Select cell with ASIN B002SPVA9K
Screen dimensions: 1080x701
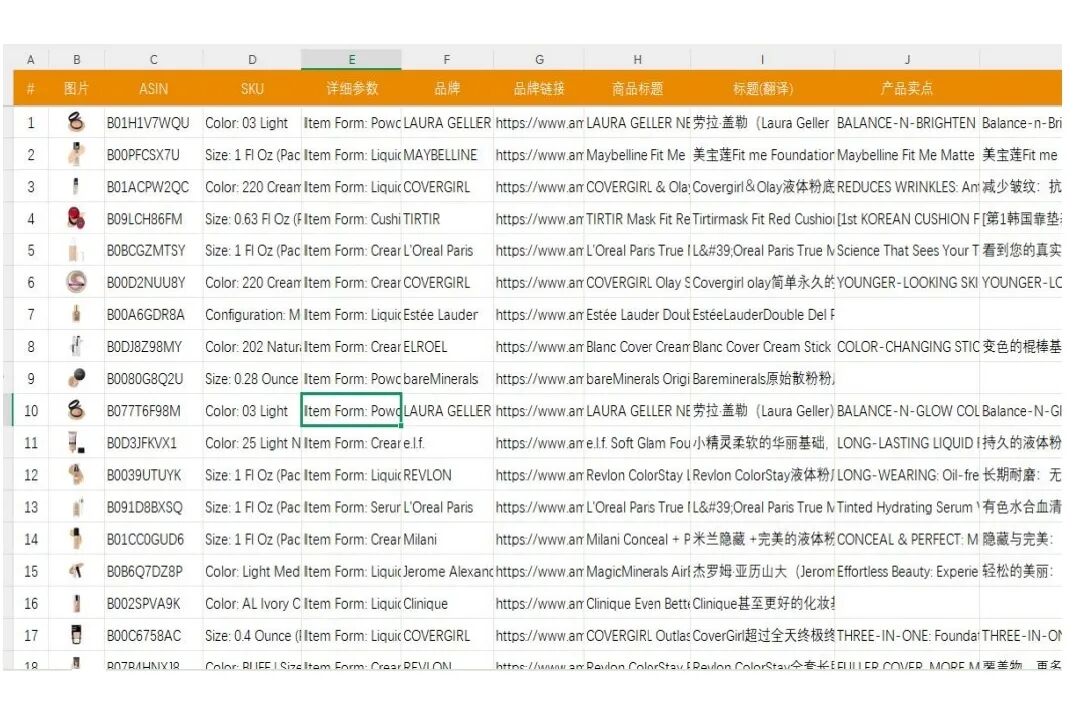[x=154, y=603]
